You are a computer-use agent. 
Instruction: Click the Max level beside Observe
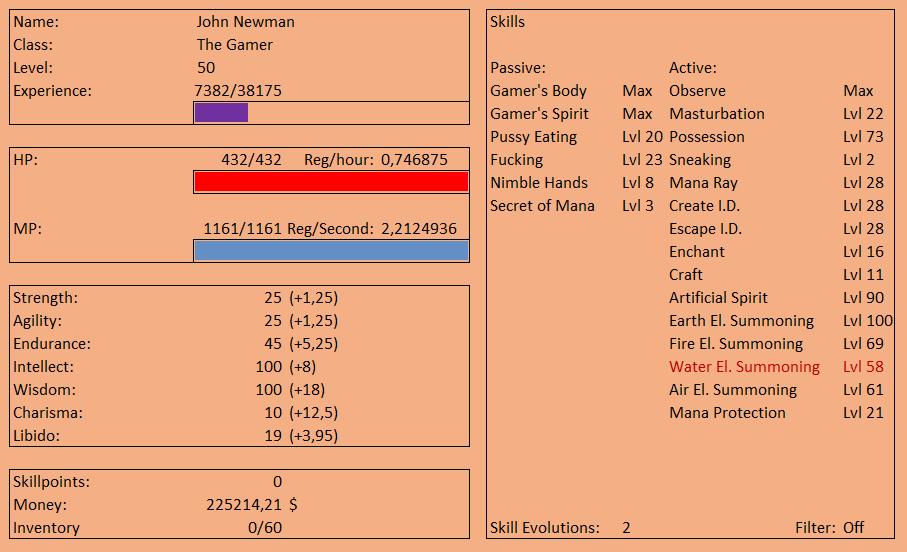point(858,91)
